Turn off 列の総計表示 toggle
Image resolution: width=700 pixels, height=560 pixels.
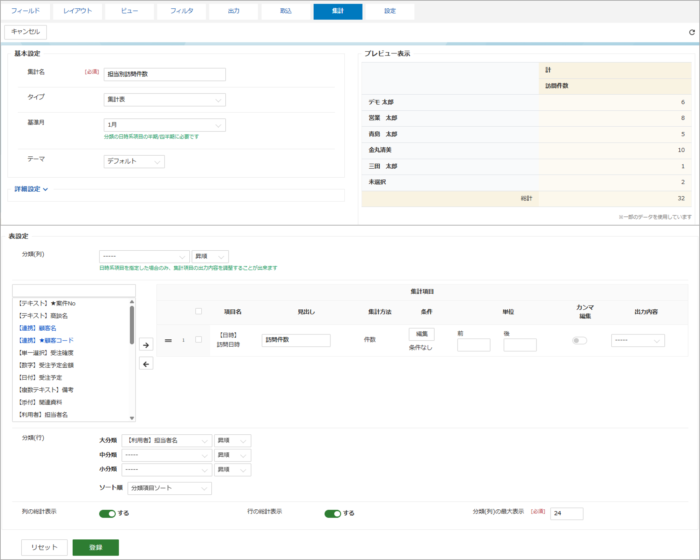107,514
